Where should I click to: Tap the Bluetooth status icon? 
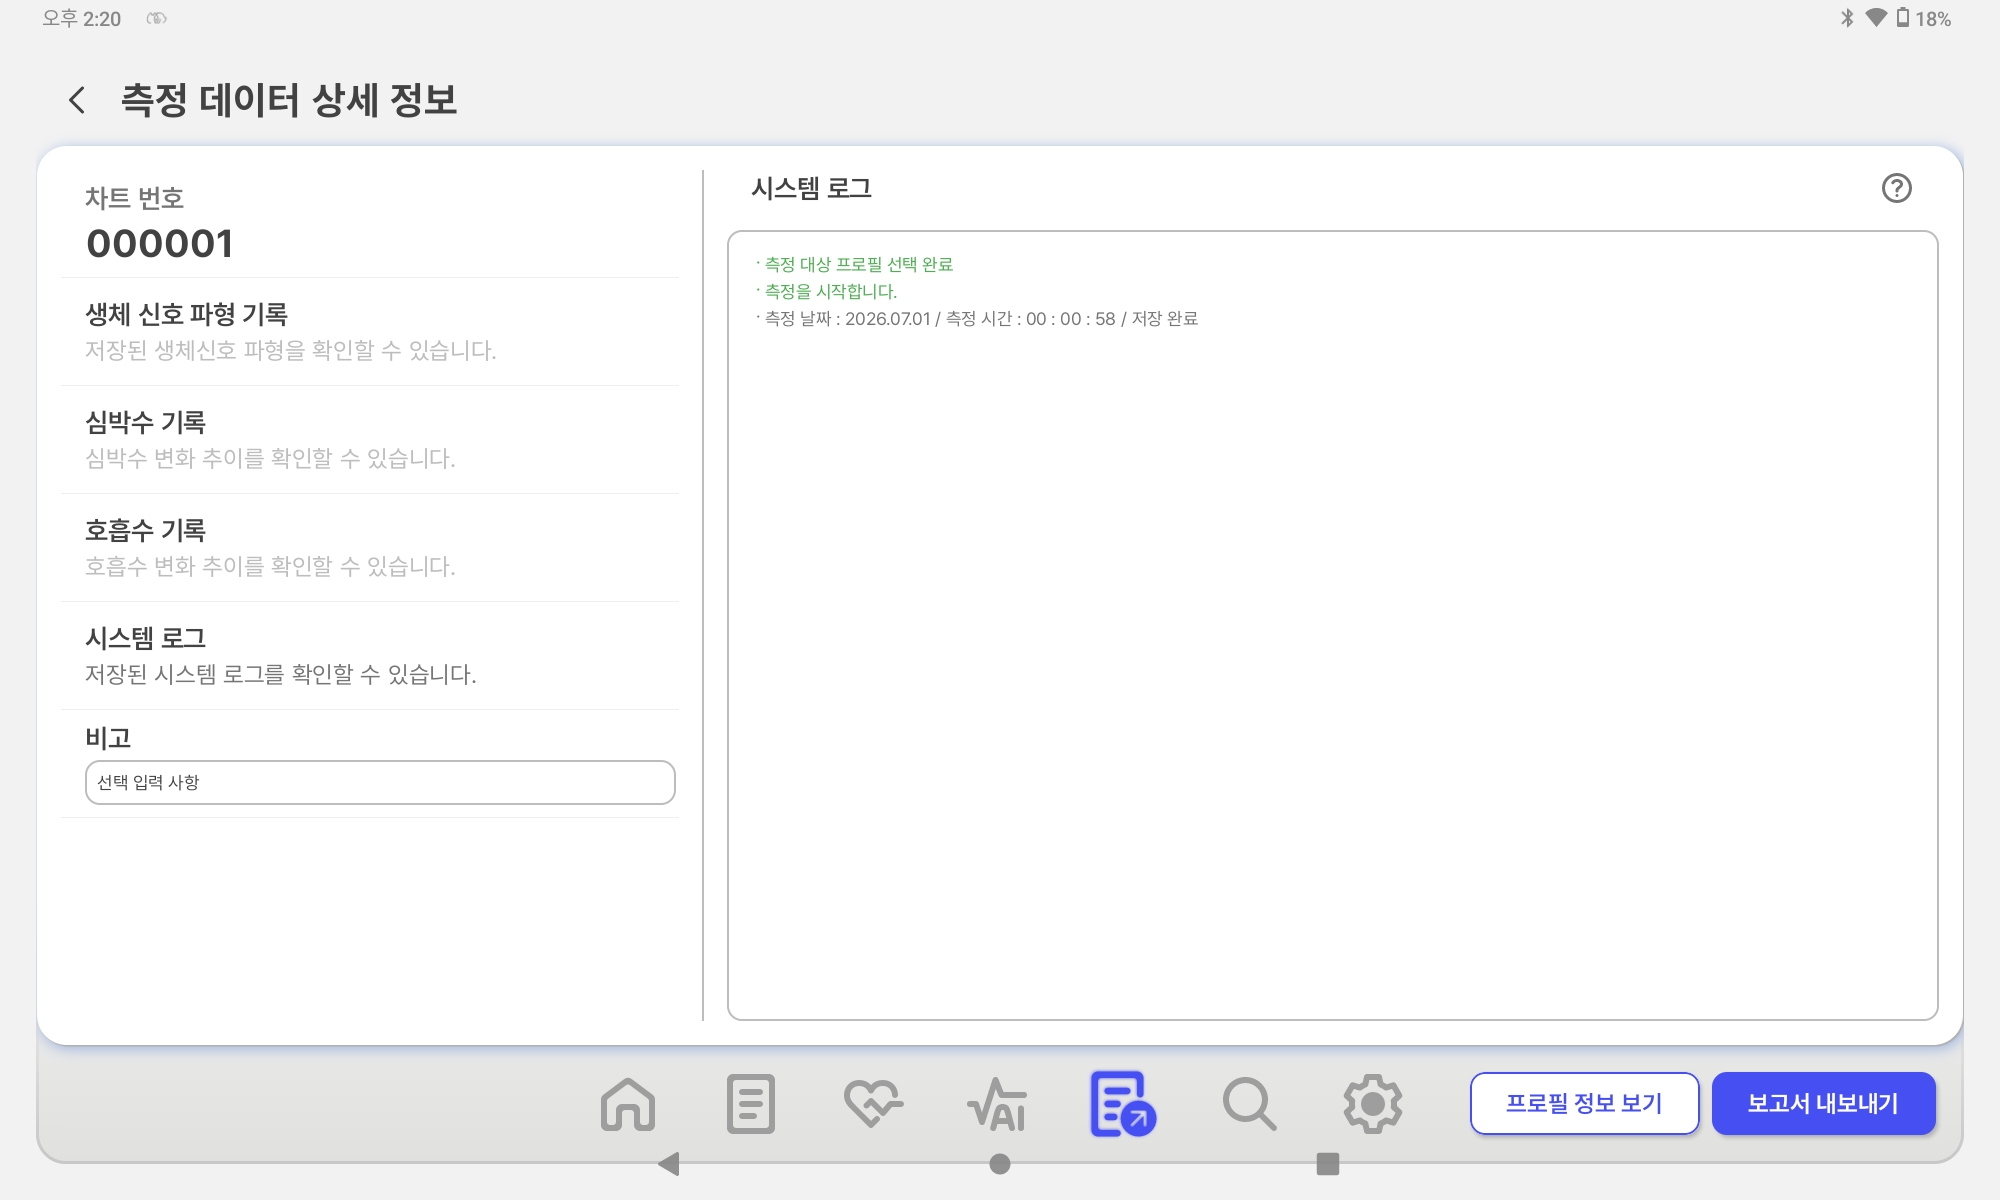[x=1847, y=18]
